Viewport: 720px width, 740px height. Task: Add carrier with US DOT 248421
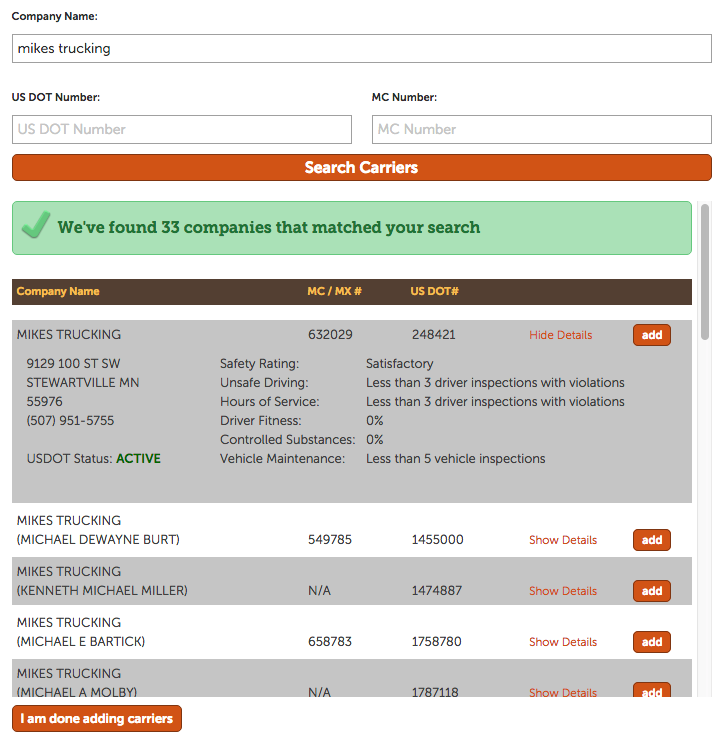point(652,335)
